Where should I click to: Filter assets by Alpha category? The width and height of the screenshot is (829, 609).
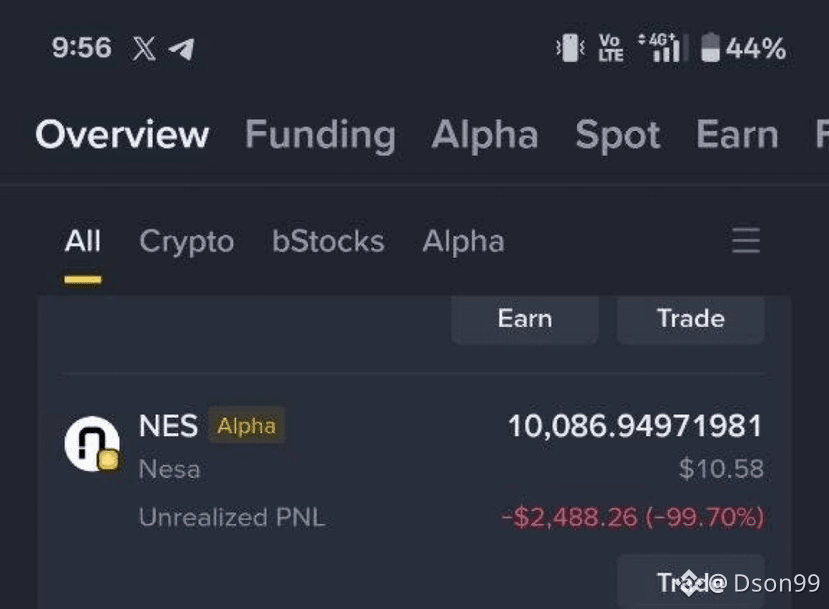pos(463,242)
